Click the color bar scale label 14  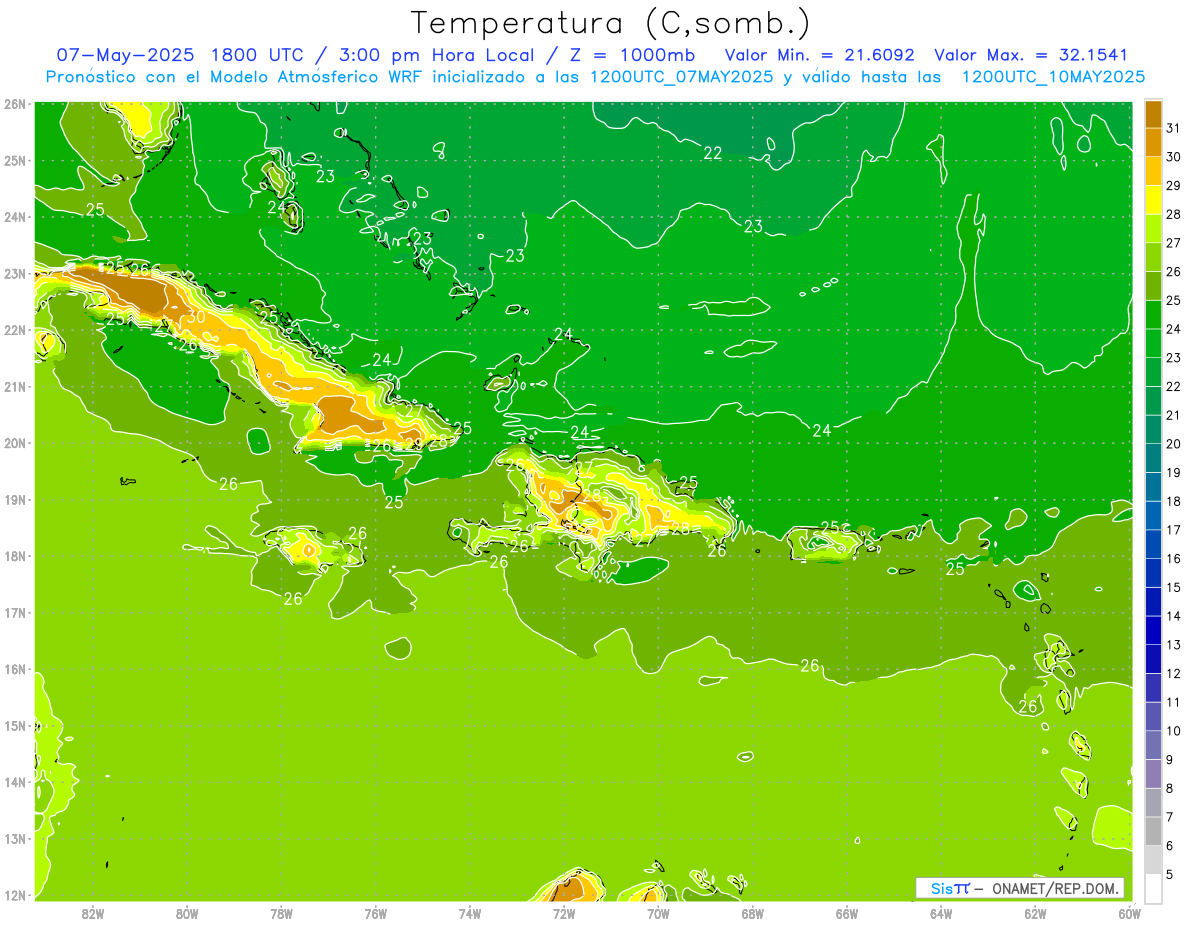(x=1173, y=616)
